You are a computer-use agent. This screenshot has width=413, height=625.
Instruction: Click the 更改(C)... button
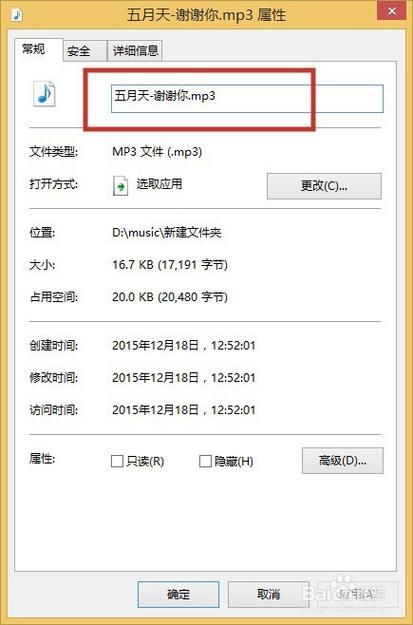click(324, 186)
